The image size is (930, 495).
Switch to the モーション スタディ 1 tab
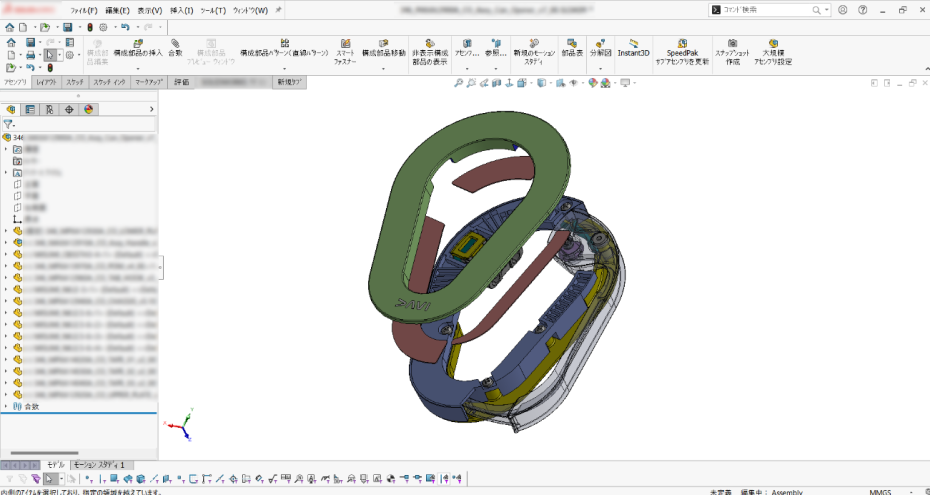(100, 465)
